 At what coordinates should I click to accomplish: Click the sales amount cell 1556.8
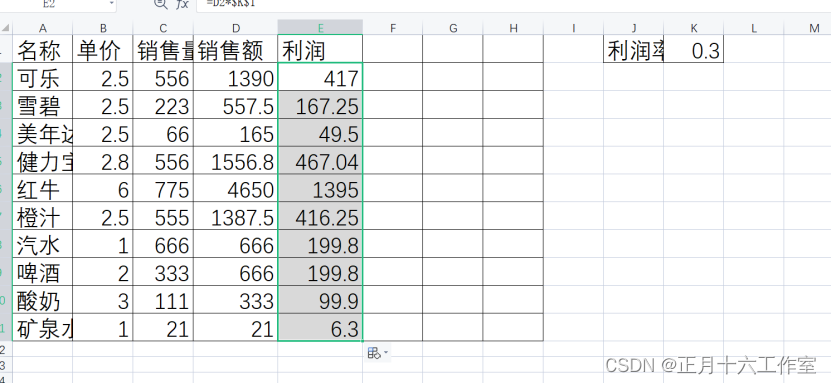[236, 161]
